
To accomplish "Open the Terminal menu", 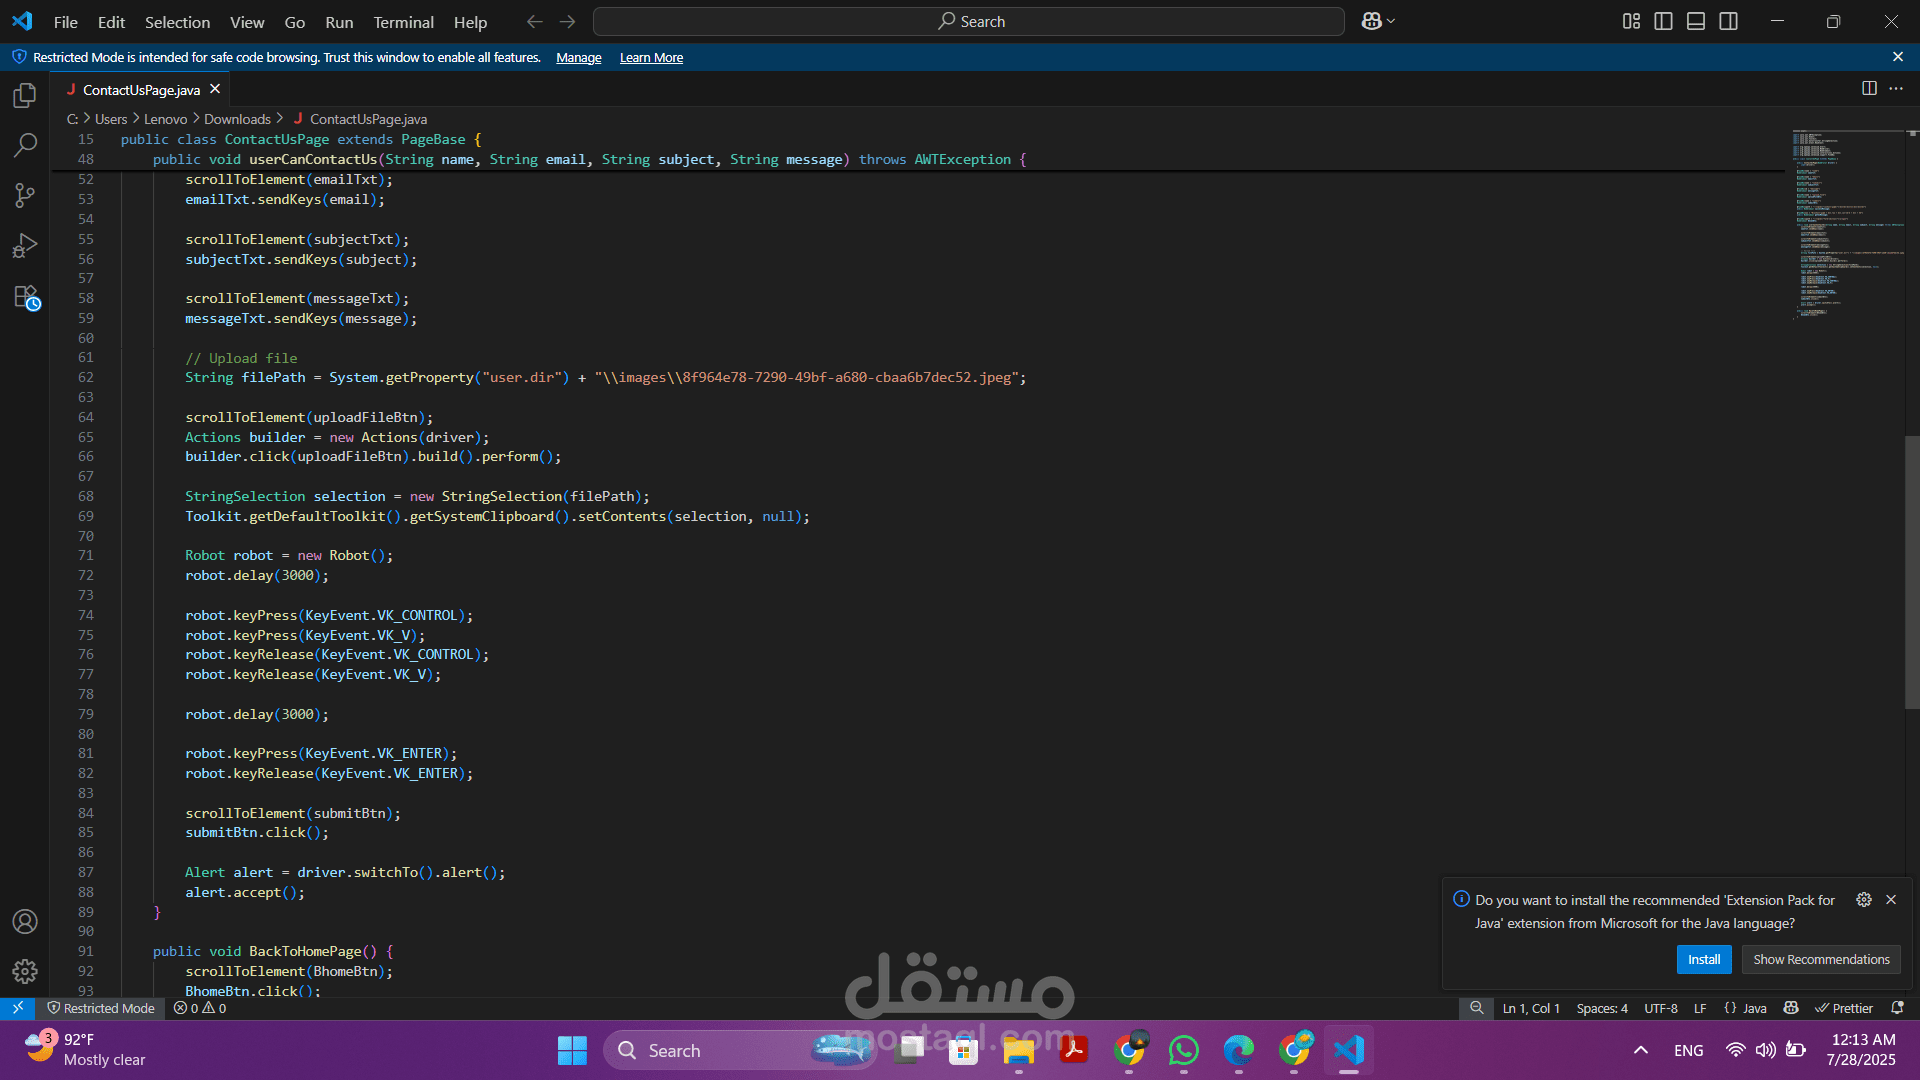I will pyautogui.click(x=403, y=22).
